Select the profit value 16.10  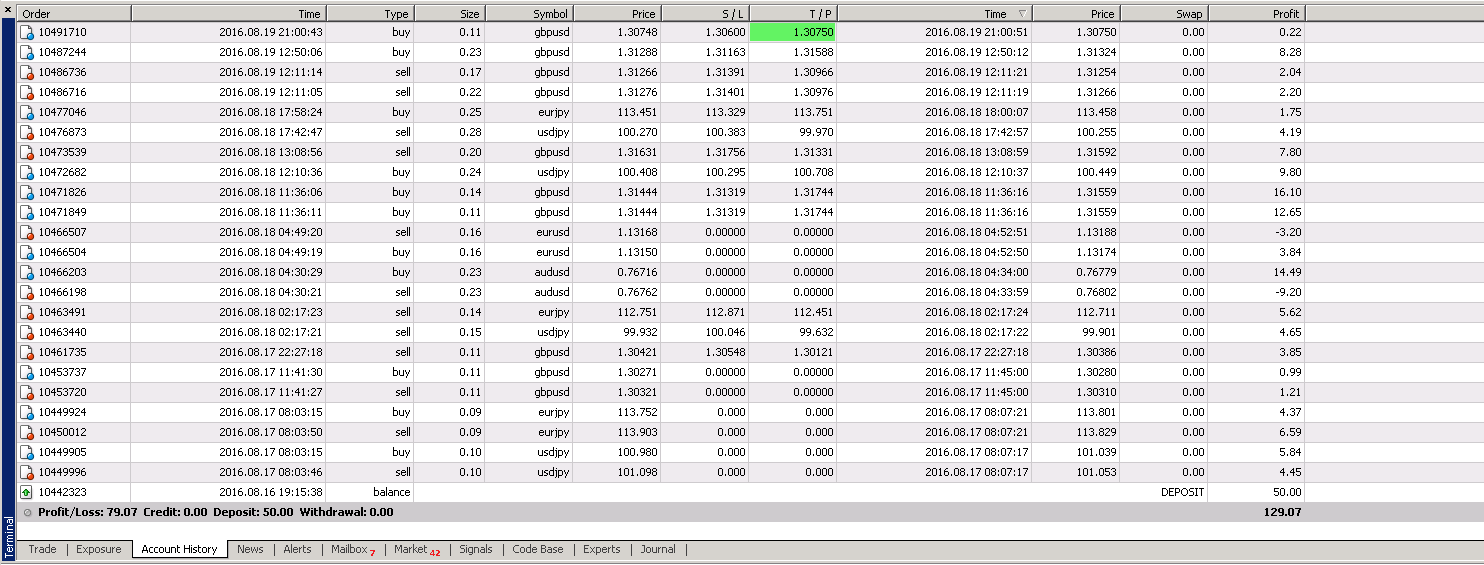click(1286, 192)
